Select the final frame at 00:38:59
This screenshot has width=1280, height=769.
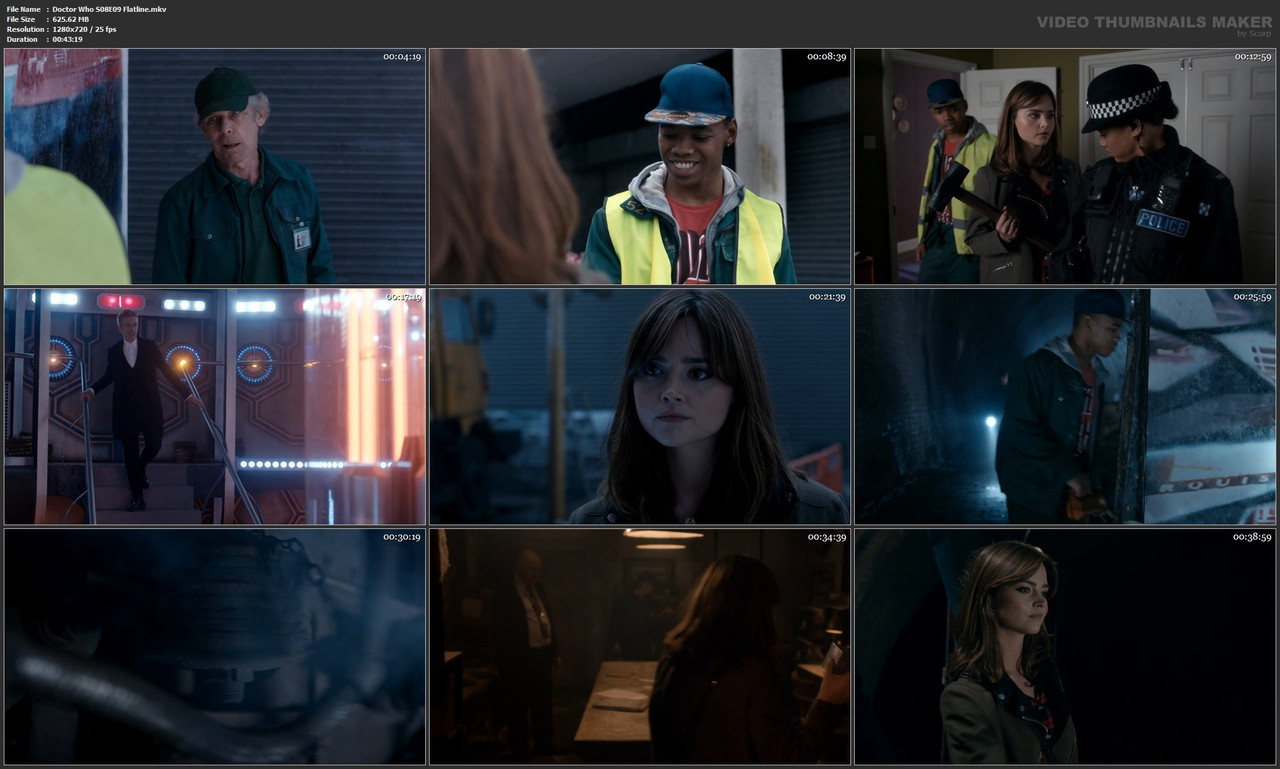click(1065, 646)
